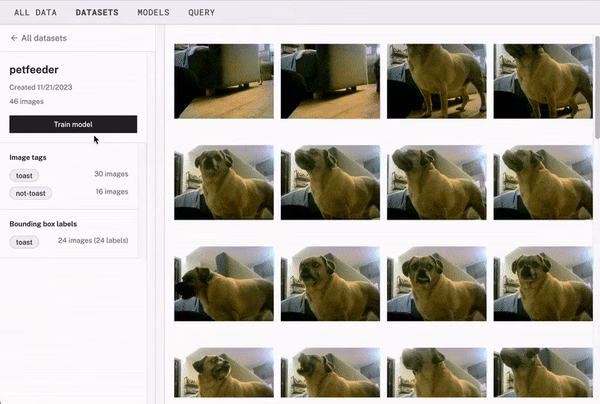
Task: Open first thumbnail in second row
Action: click(224, 182)
